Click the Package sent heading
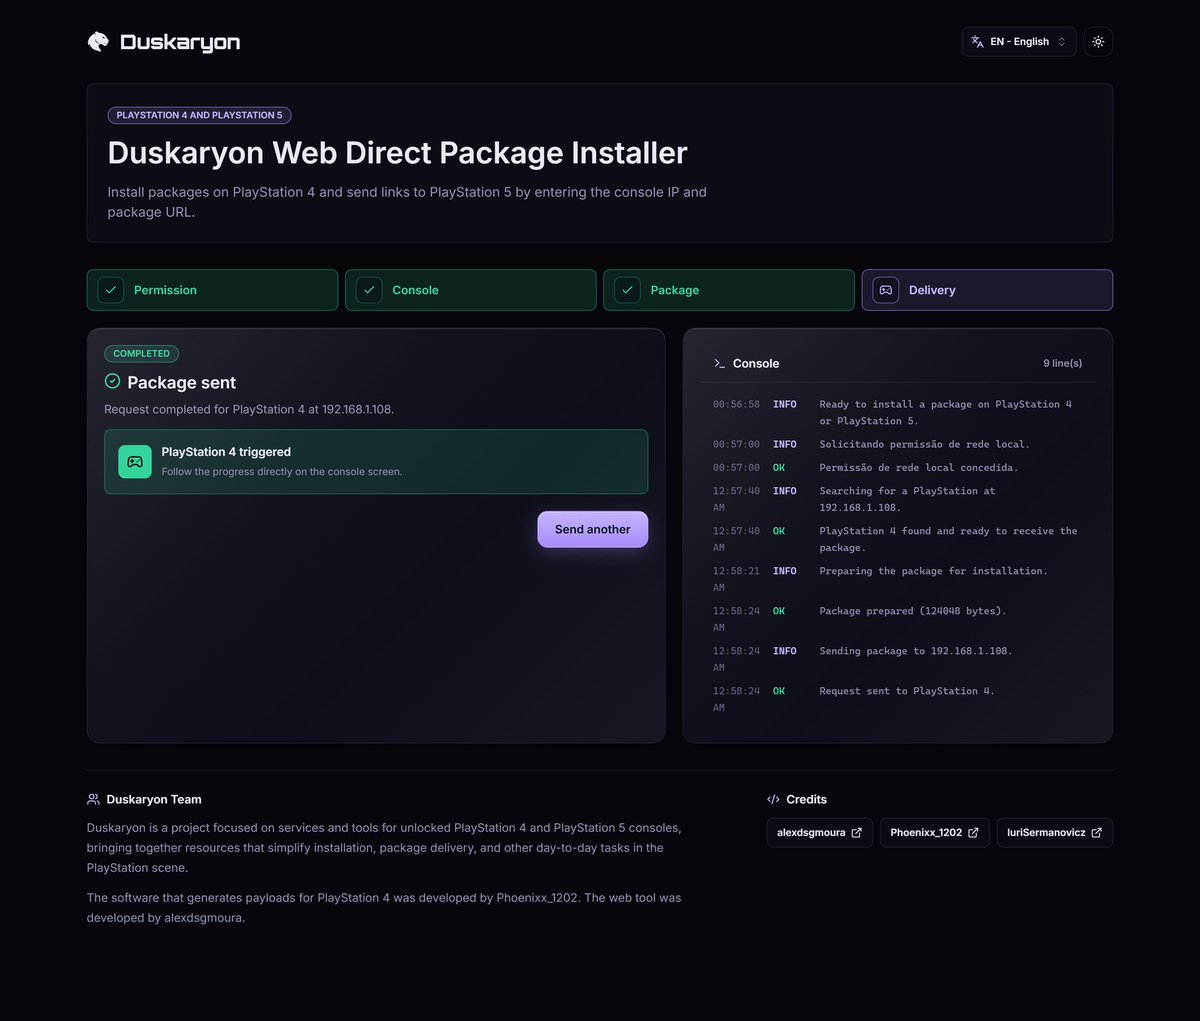The image size is (1200, 1021). [x=182, y=382]
